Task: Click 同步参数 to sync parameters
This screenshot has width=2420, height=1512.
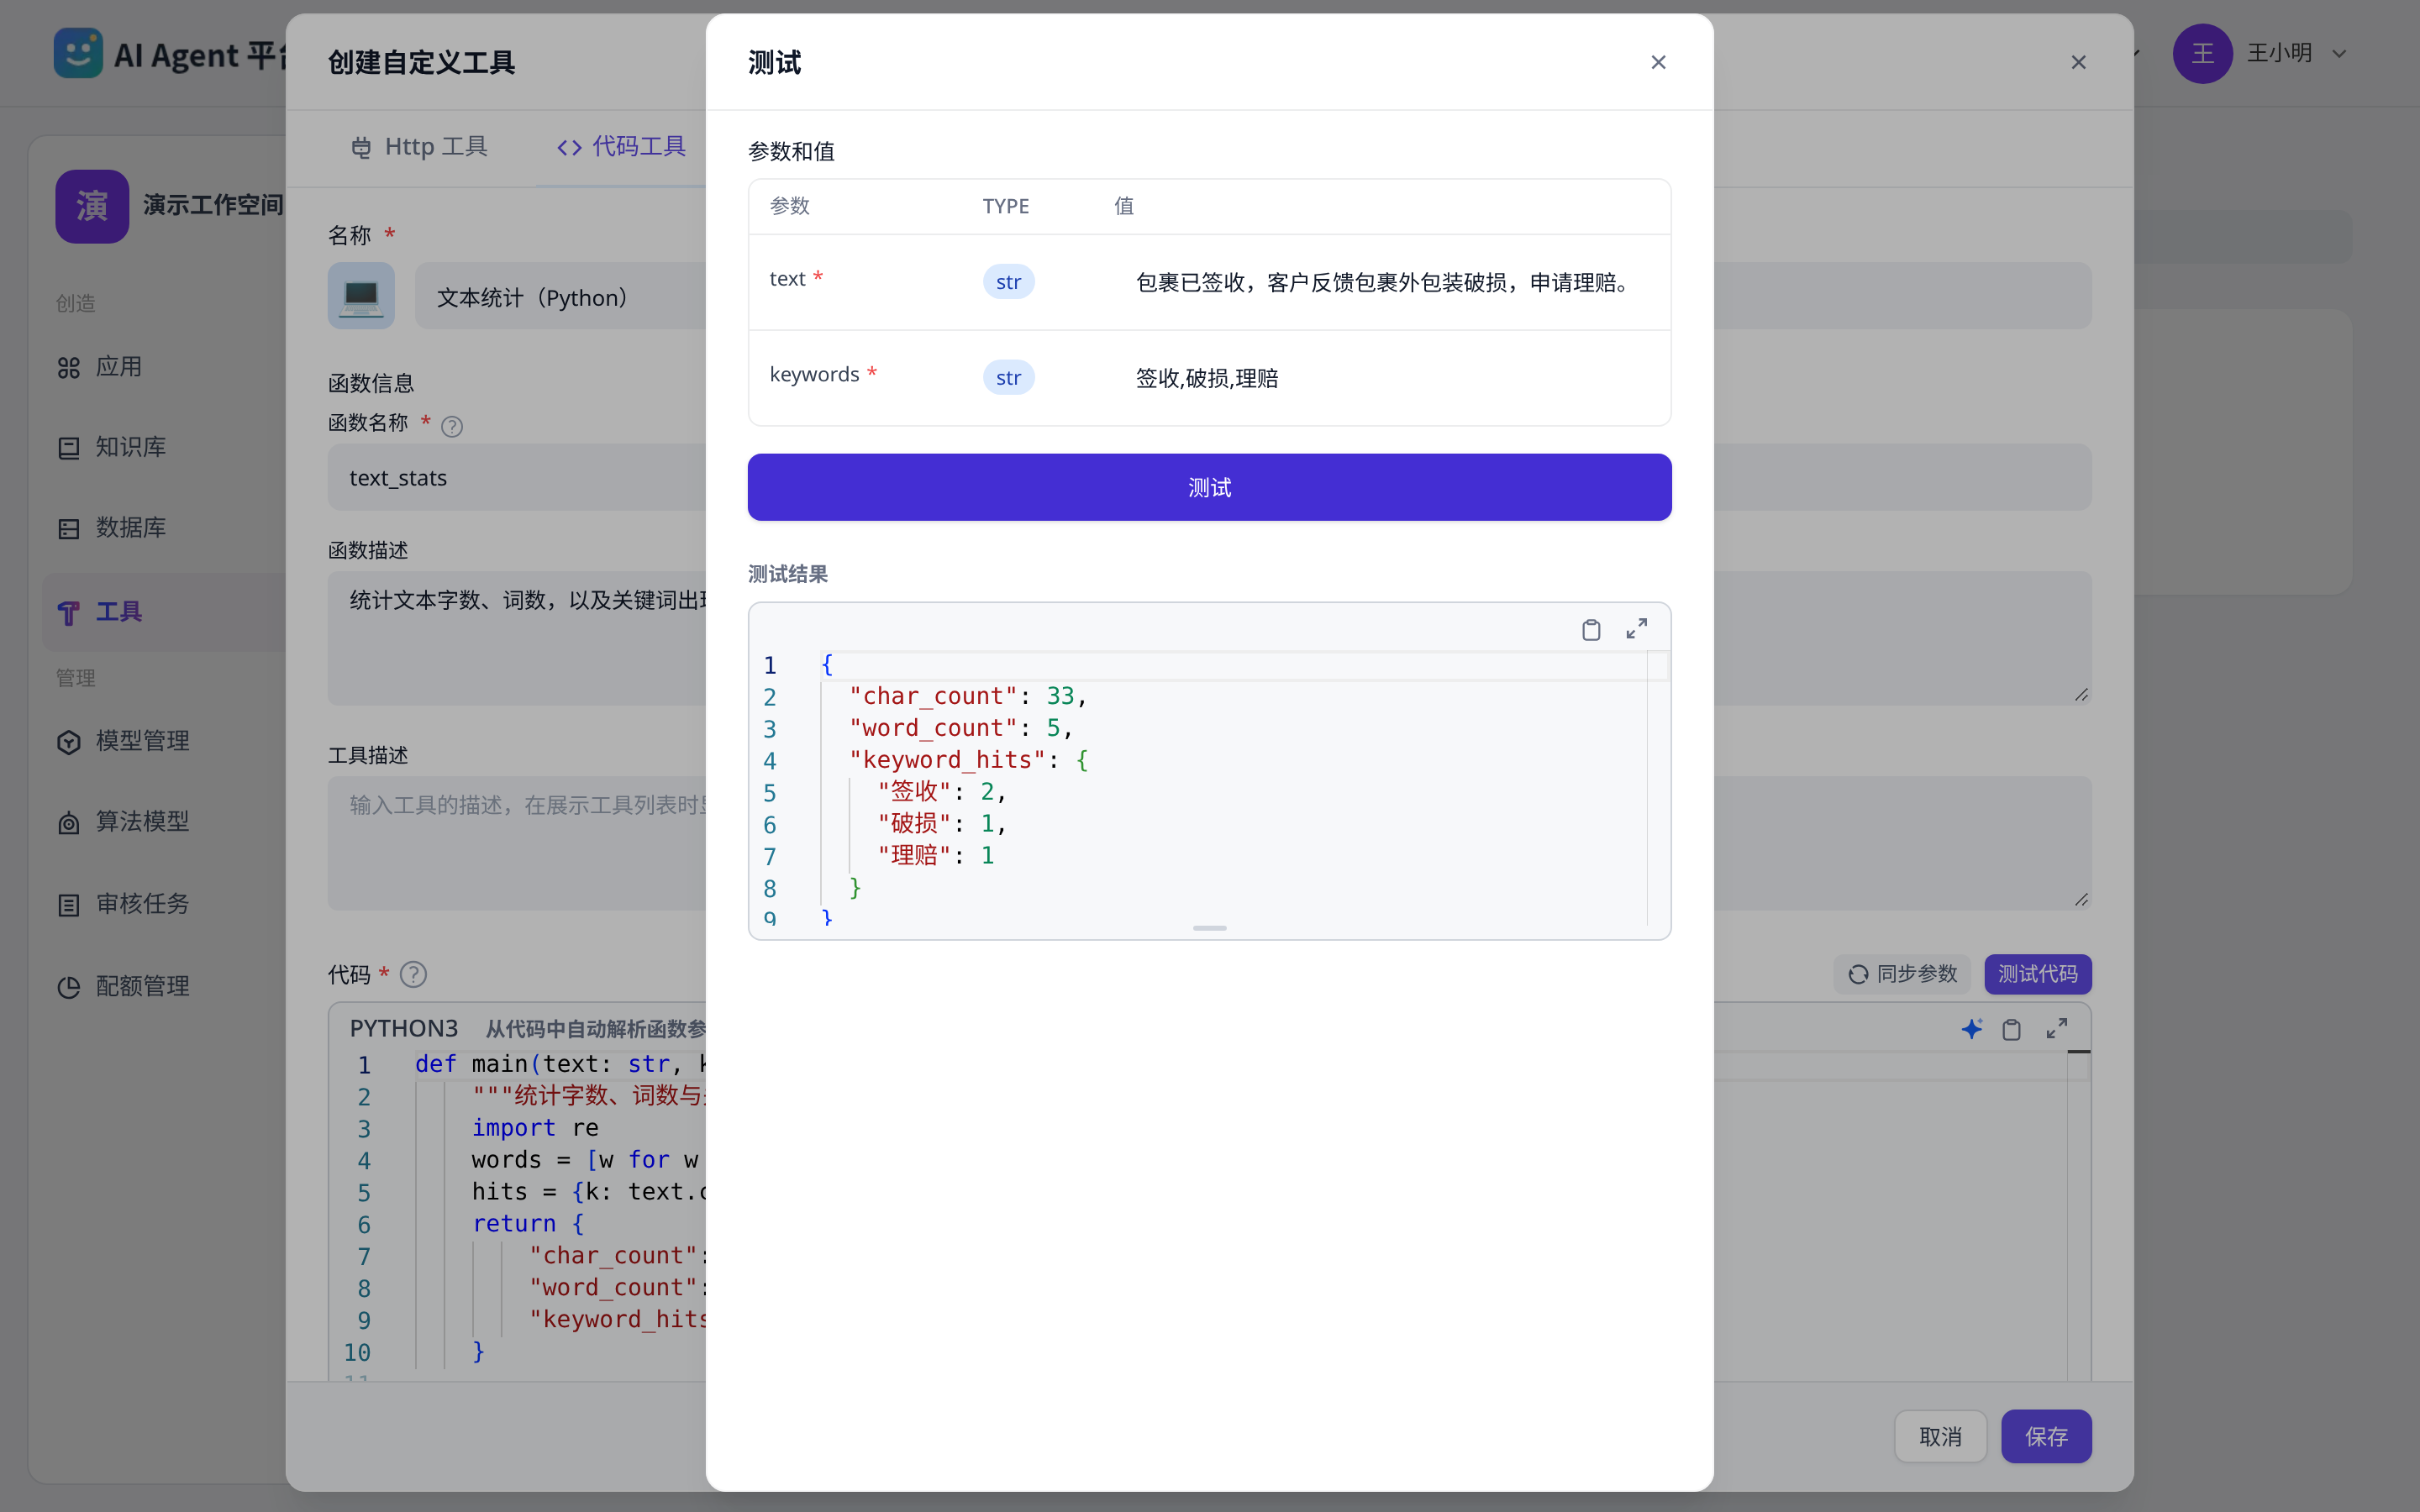Action: tap(1902, 974)
